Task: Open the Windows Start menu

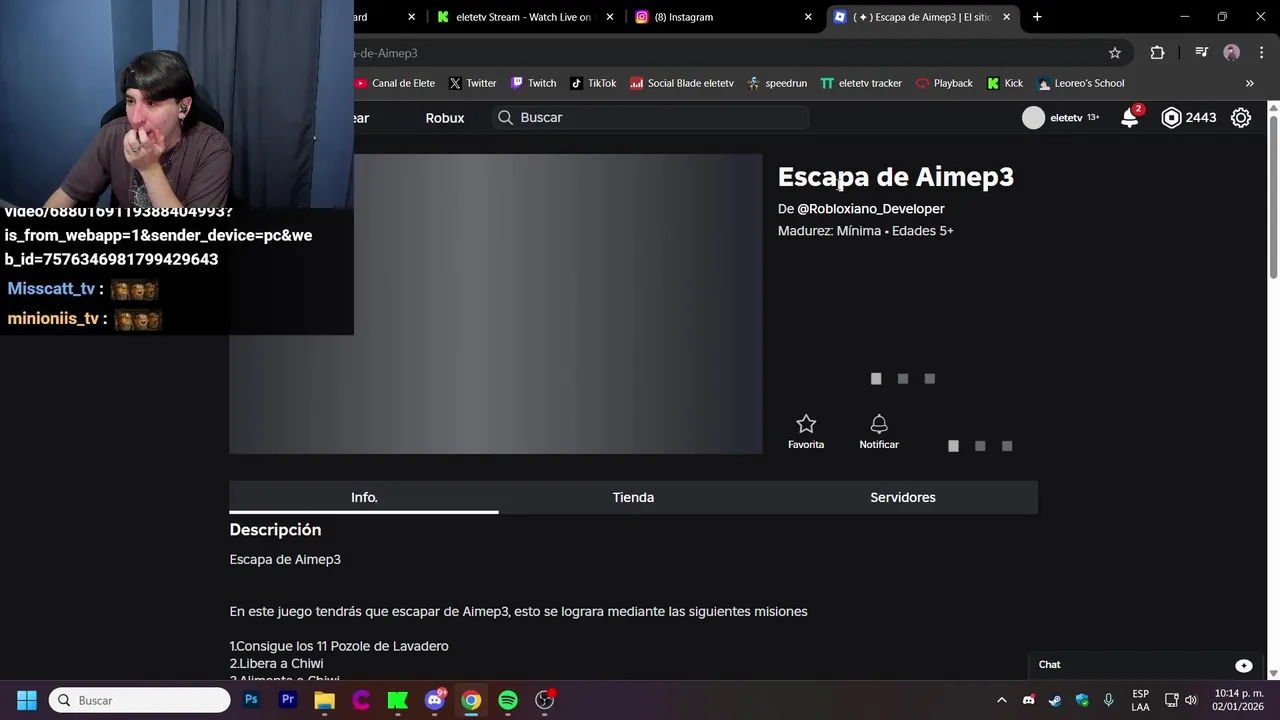Action: tap(26, 700)
